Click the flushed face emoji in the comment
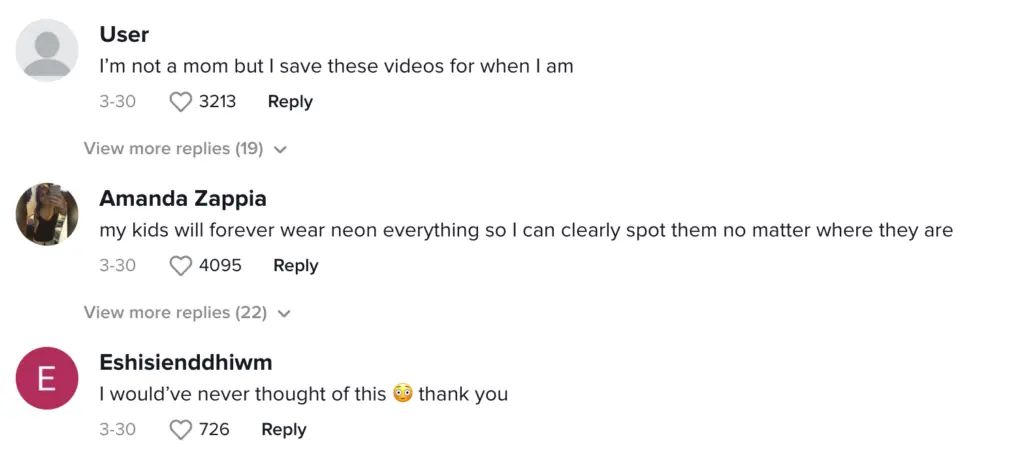 402,394
